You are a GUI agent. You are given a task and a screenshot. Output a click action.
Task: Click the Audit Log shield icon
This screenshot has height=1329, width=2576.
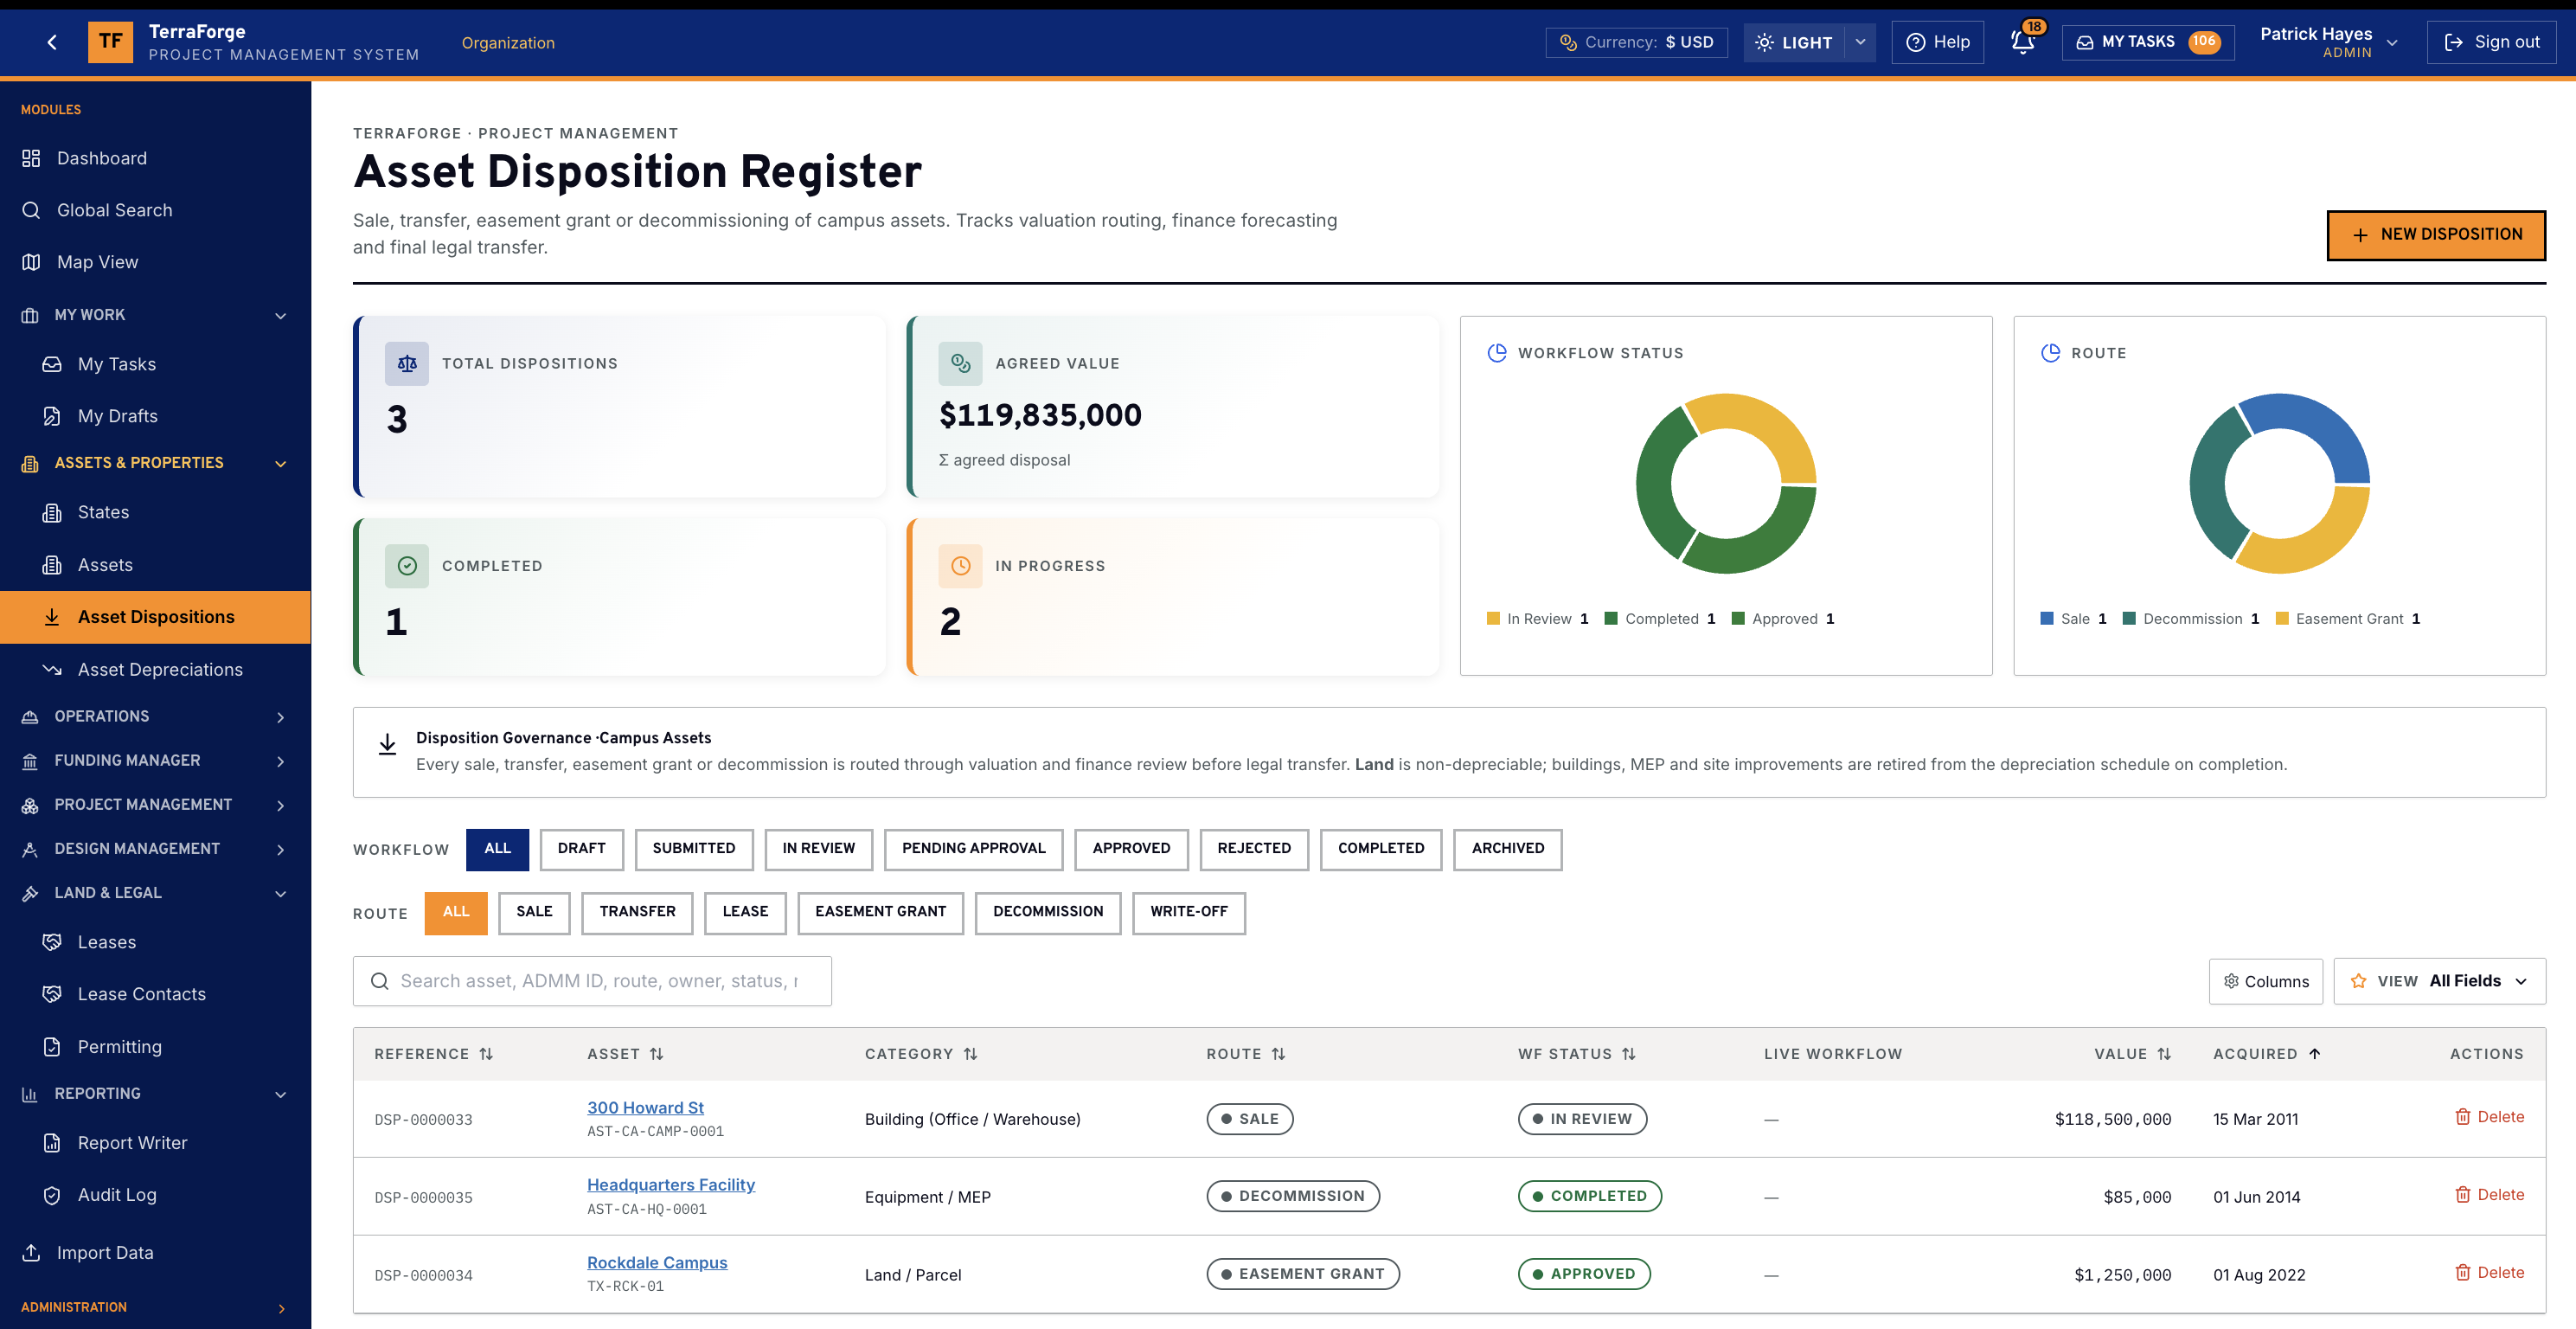(52, 1195)
